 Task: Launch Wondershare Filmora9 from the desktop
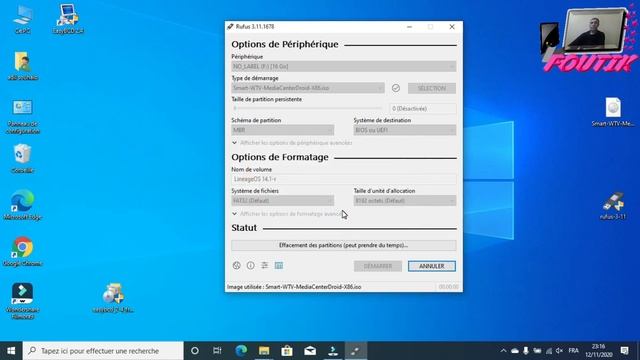(22, 300)
